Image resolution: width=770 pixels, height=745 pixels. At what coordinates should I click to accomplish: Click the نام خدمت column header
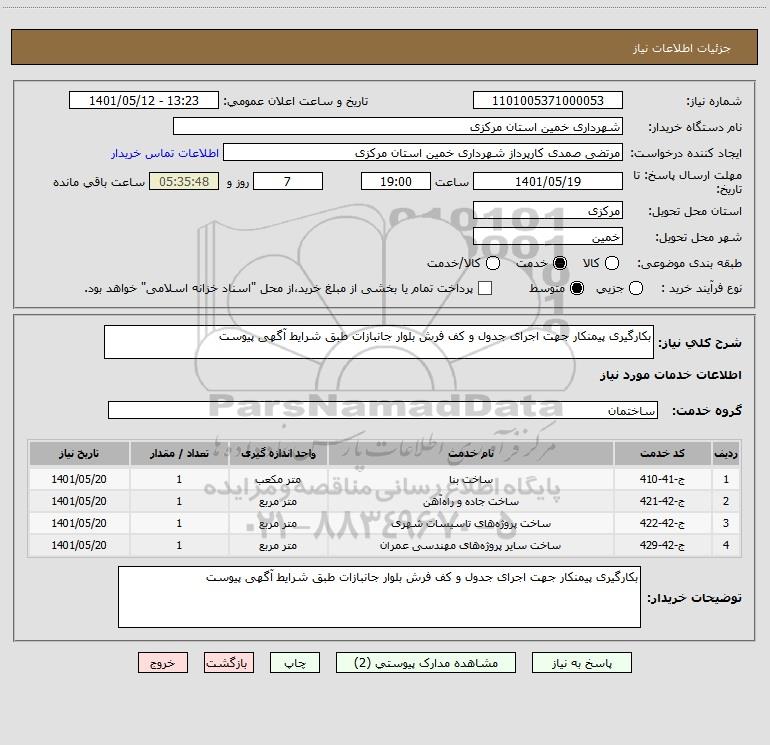click(470, 453)
